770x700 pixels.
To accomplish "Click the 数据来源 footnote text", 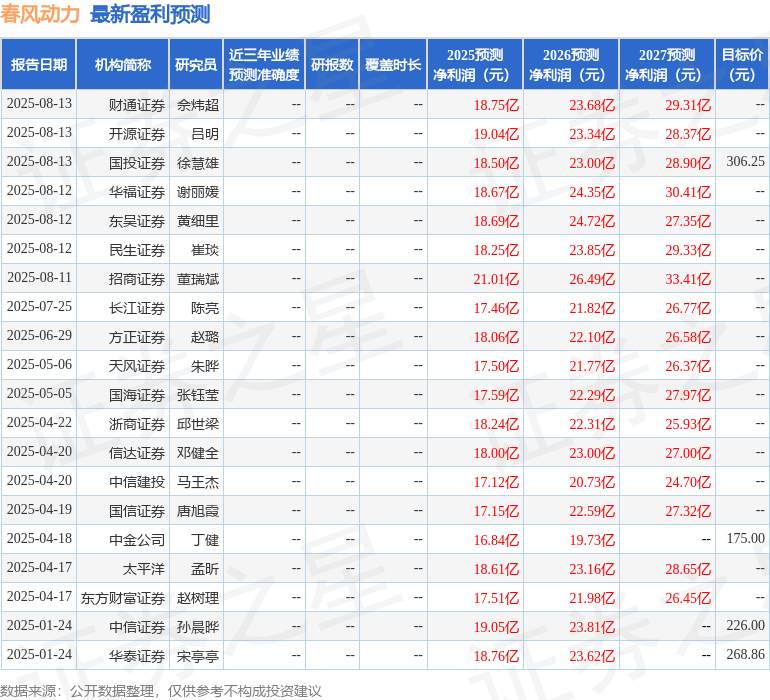I will 161,690.
